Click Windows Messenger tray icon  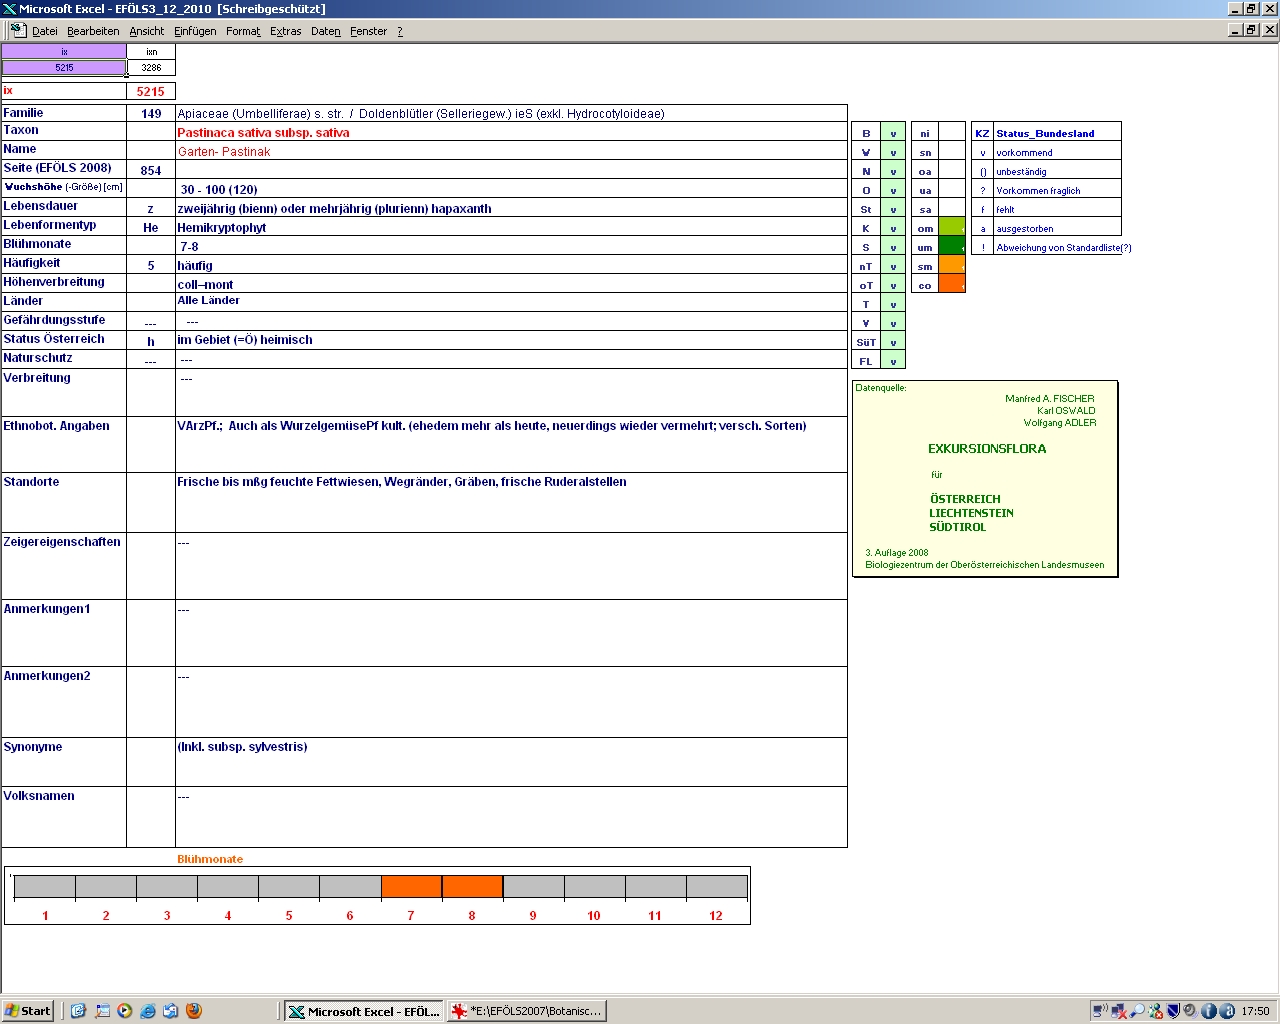click(x=1155, y=1011)
